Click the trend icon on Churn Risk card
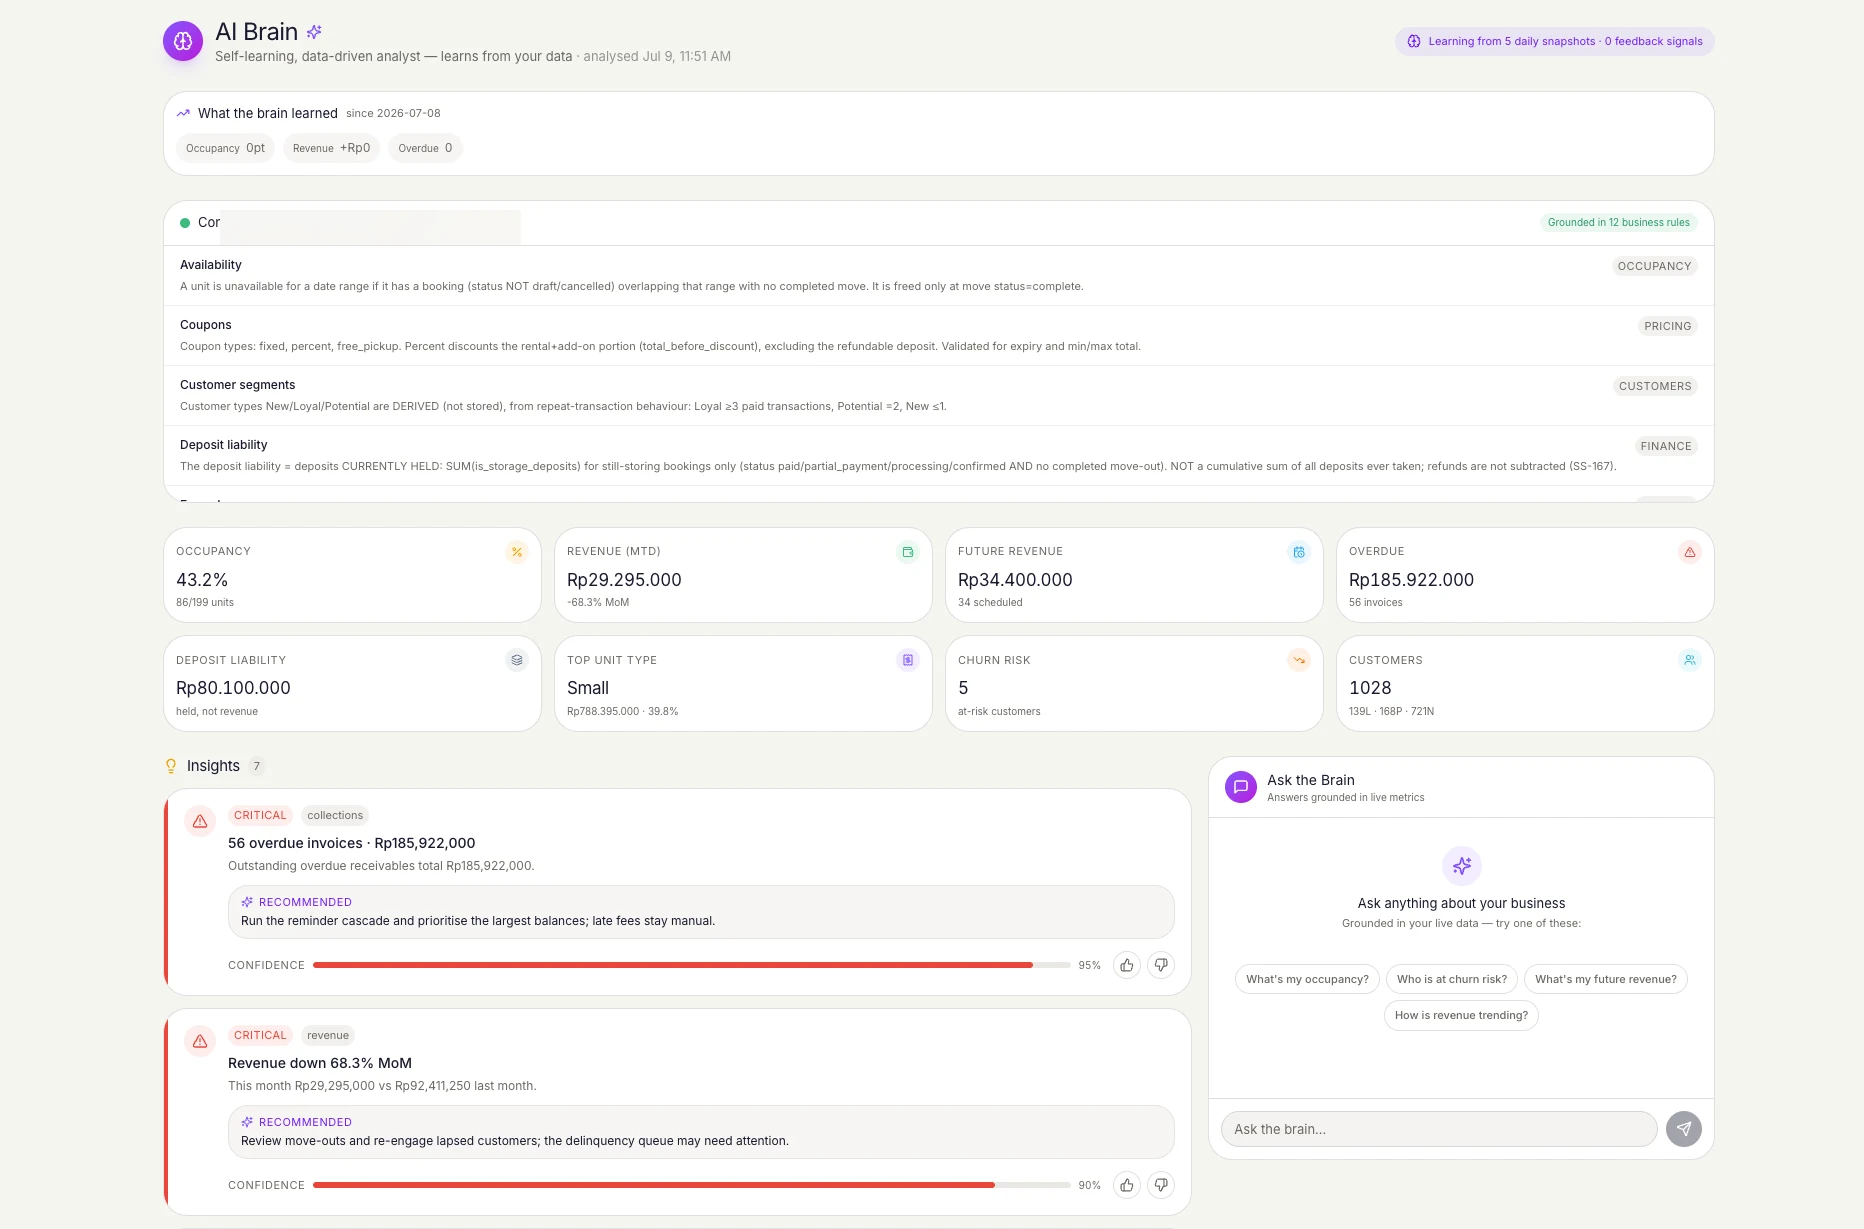 1299,660
